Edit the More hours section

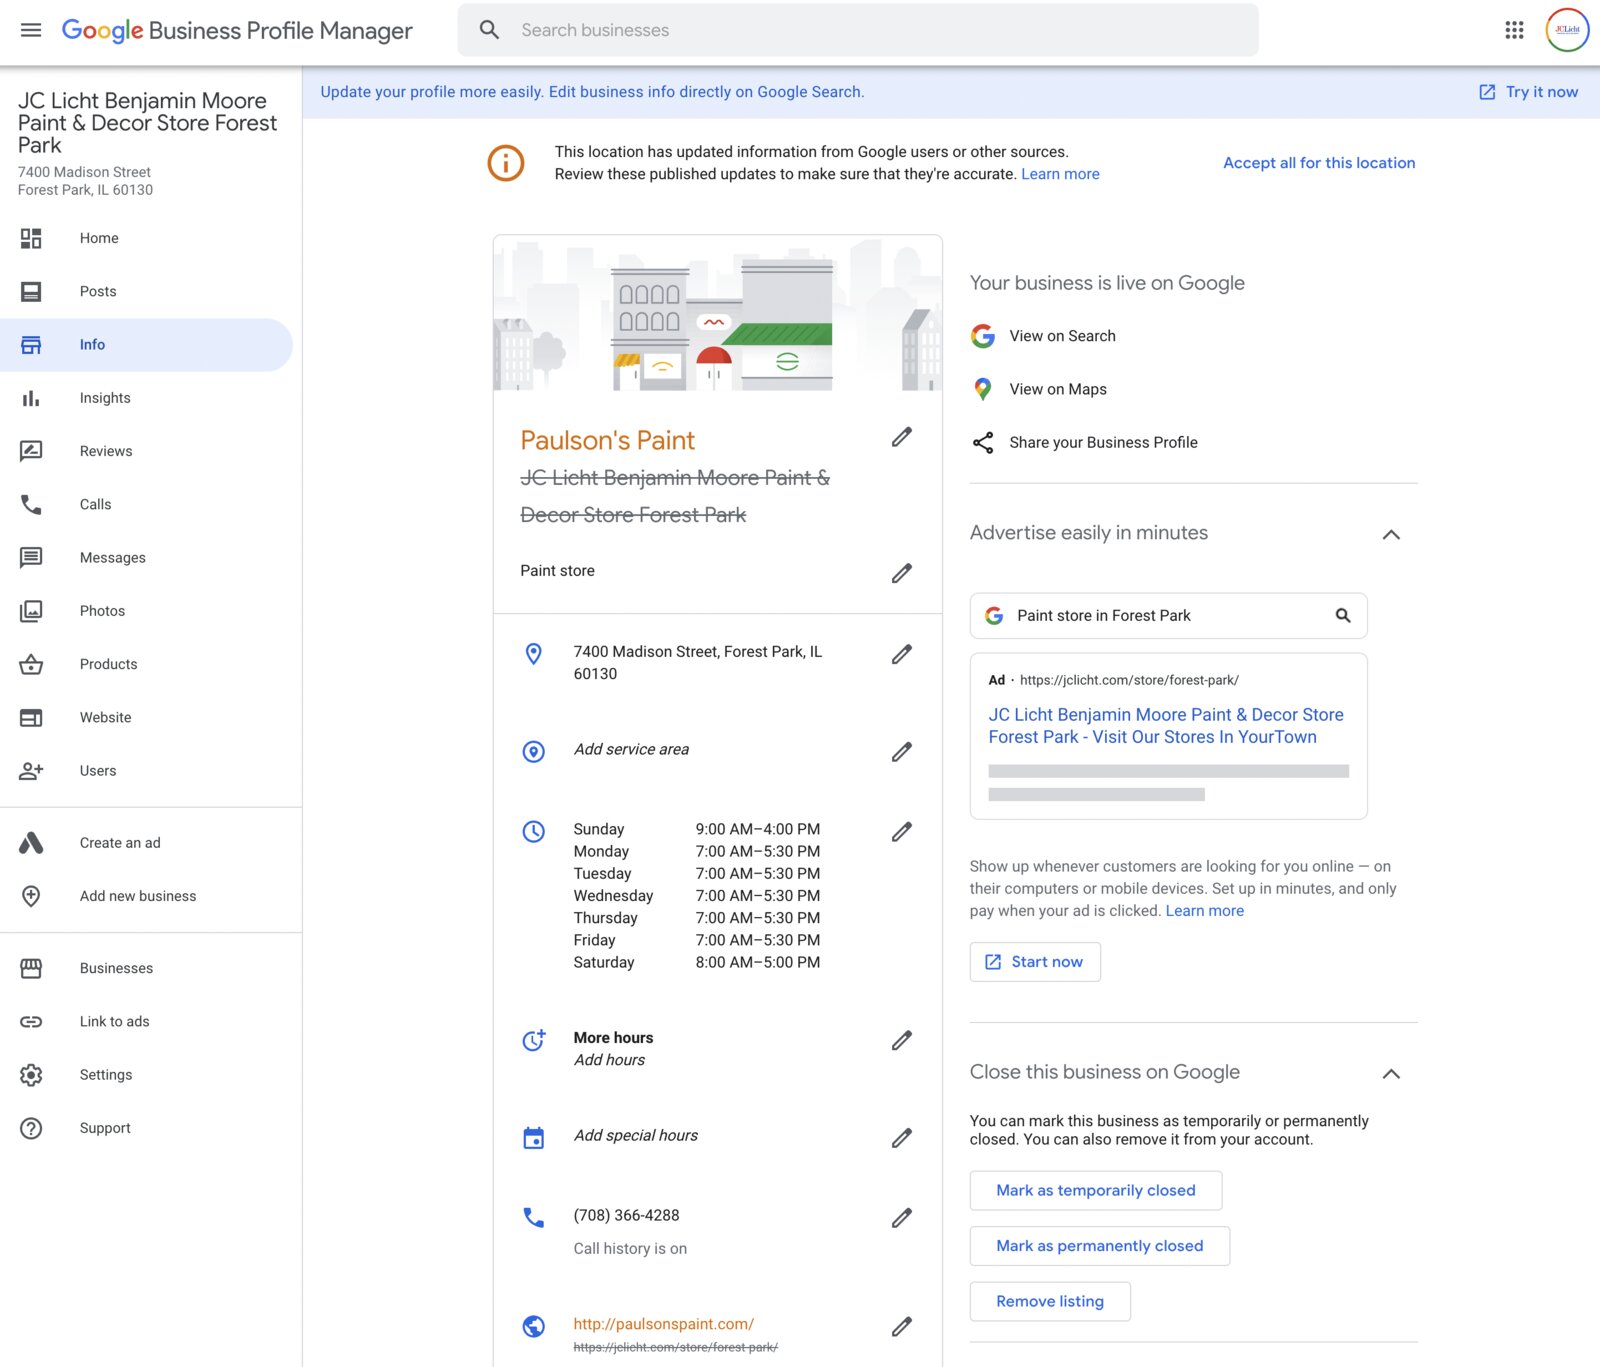[902, 1041]
